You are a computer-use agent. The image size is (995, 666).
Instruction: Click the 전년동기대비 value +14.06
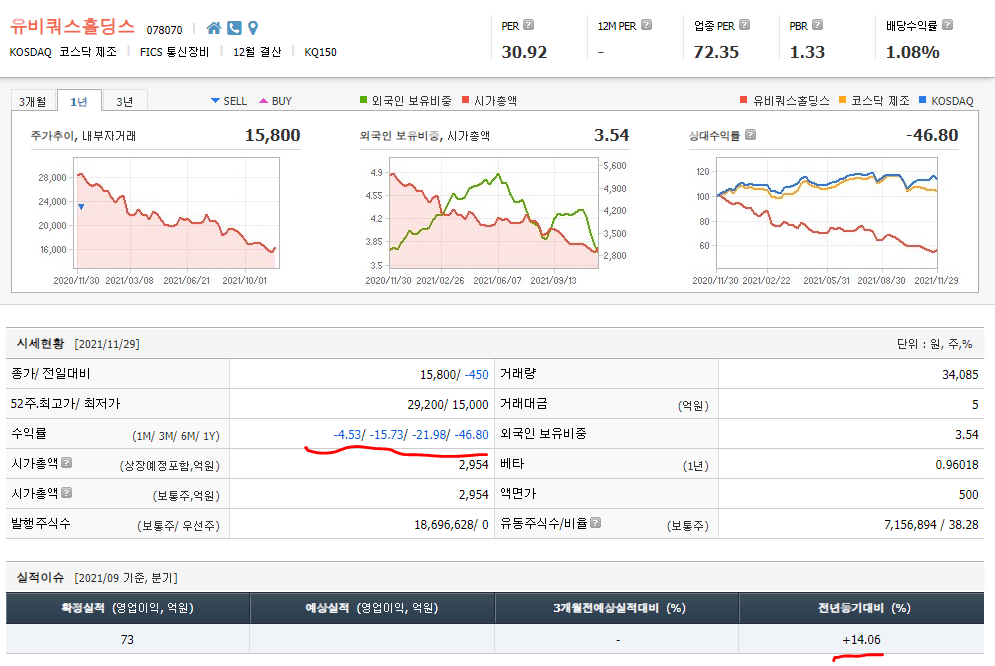click(861, 639)
